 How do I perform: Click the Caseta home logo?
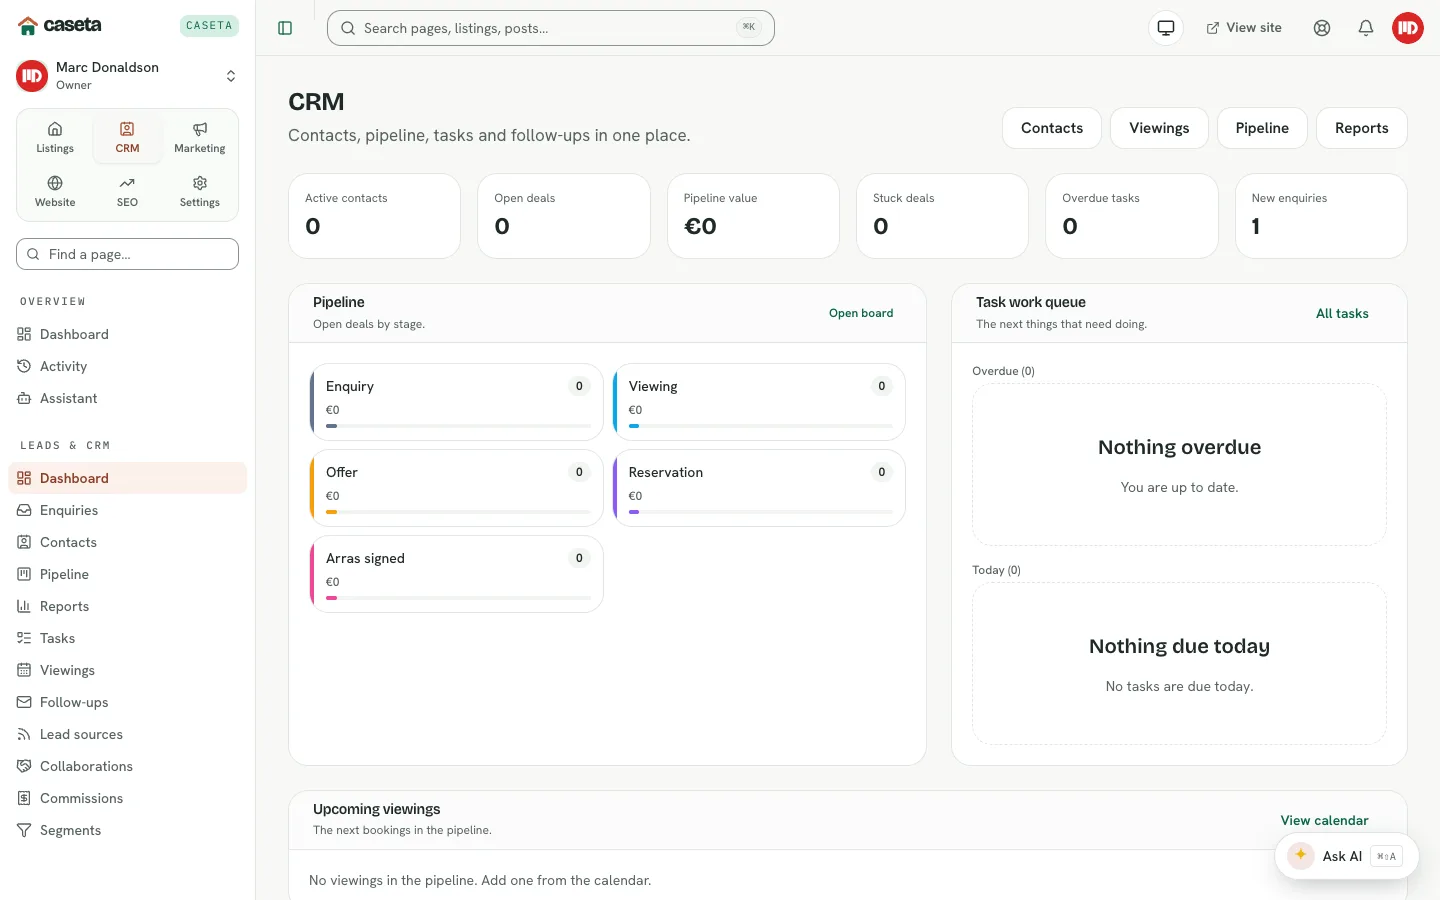pyautogui.click(x=60, y=25)
